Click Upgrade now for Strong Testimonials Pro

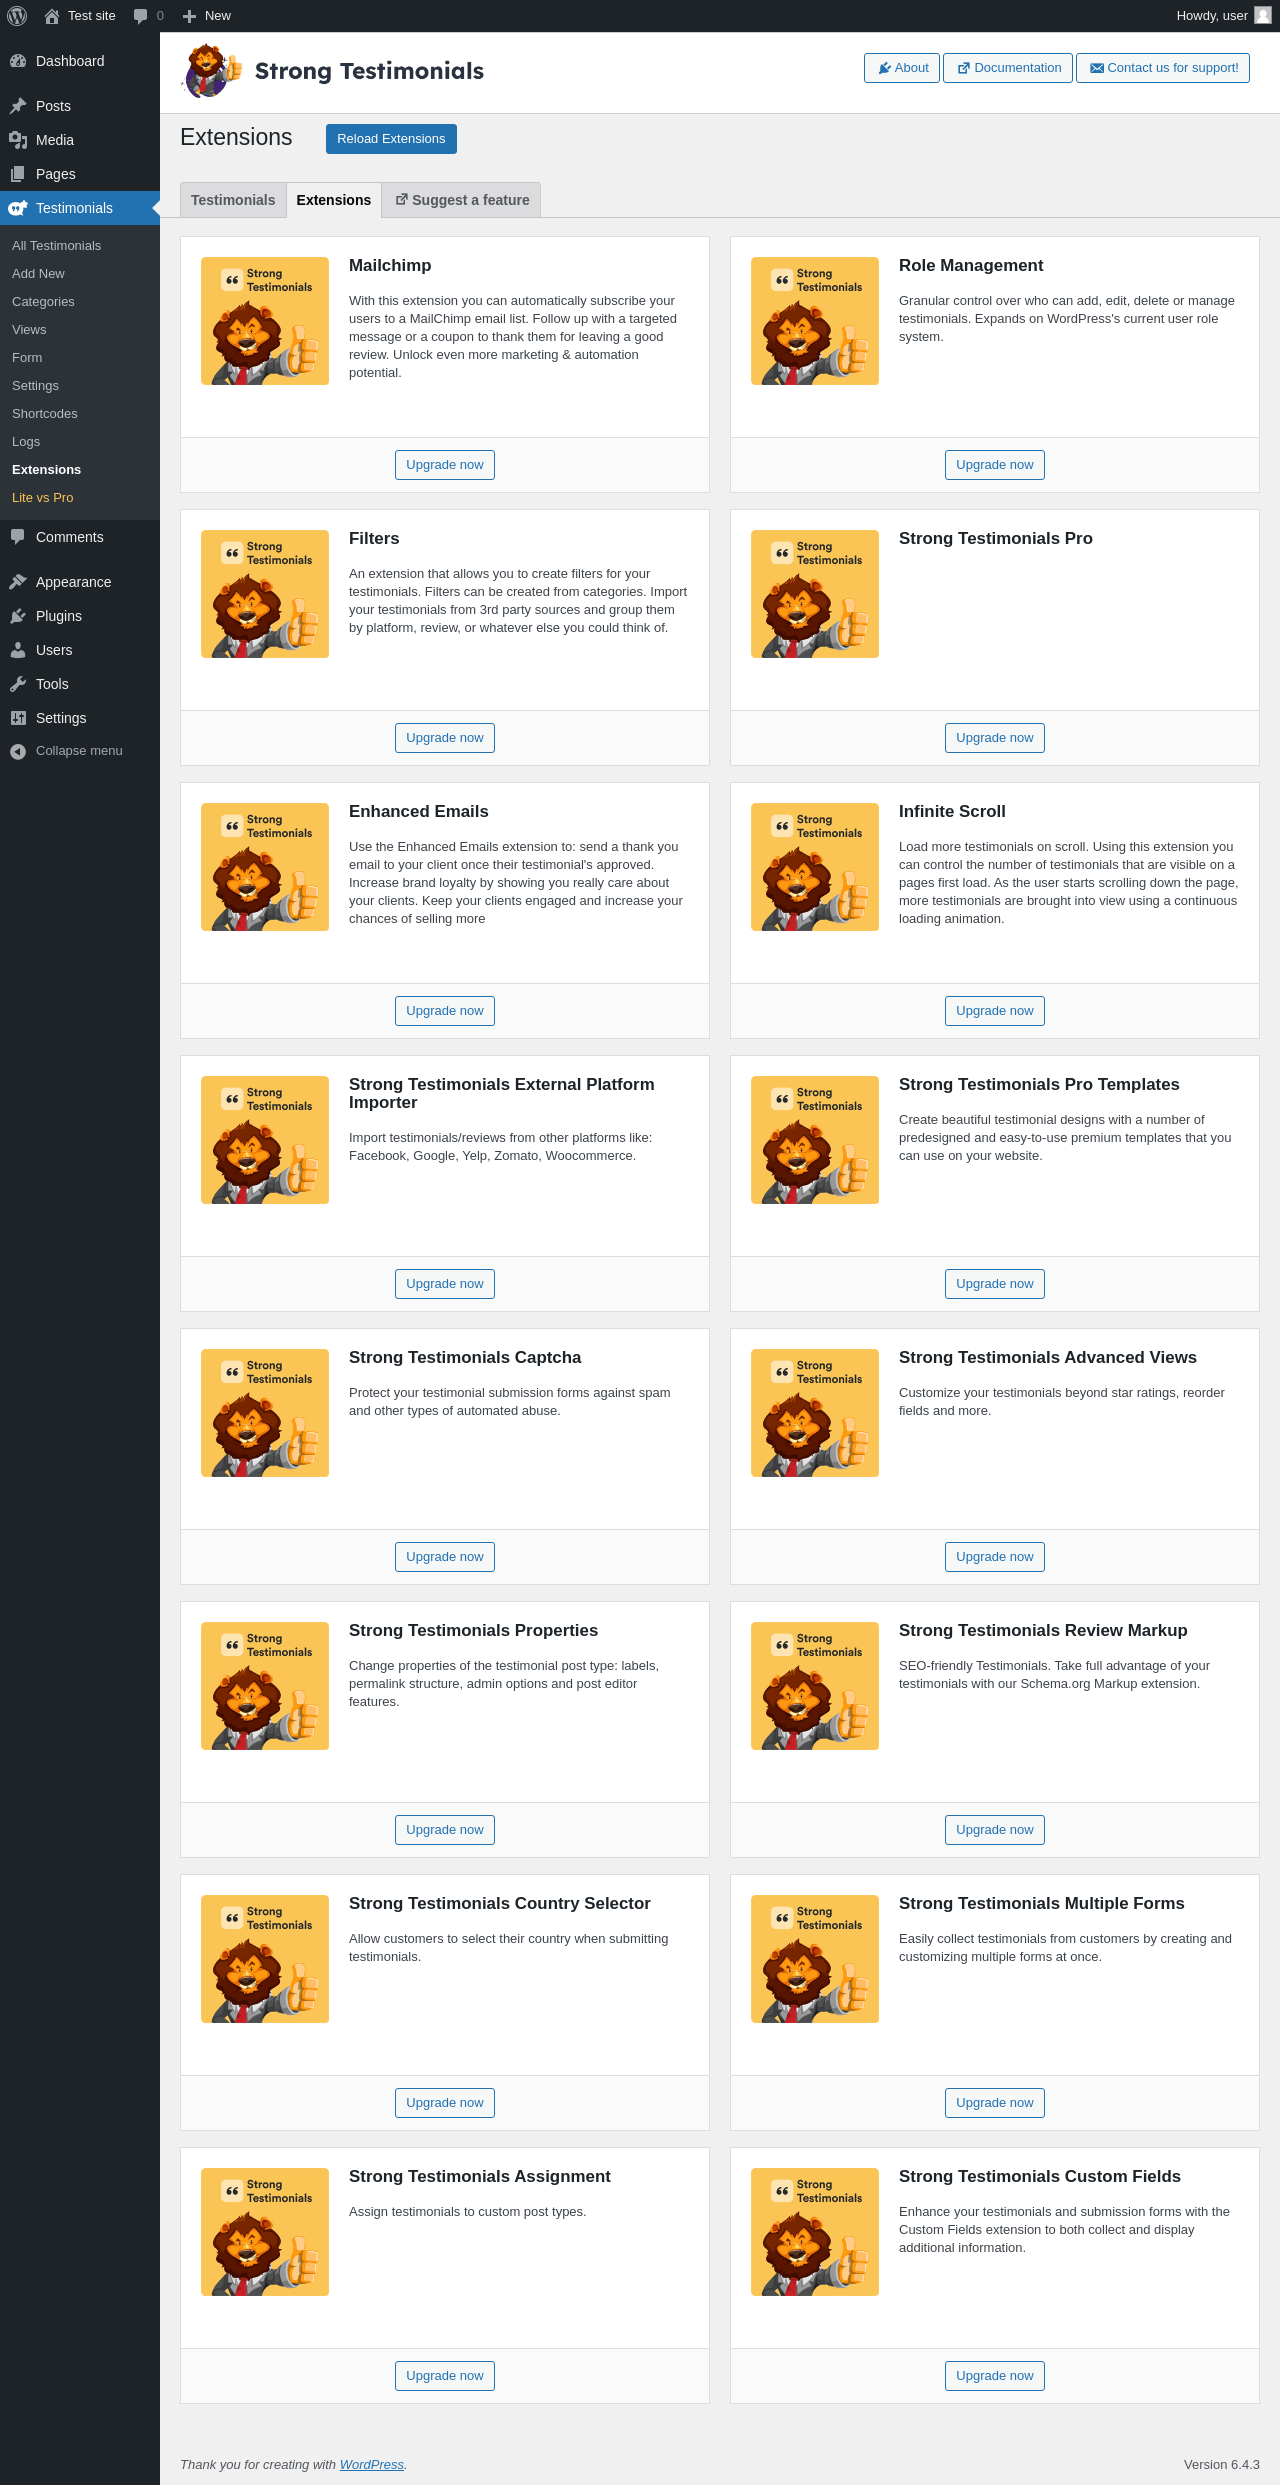click(x=995, y=738)
